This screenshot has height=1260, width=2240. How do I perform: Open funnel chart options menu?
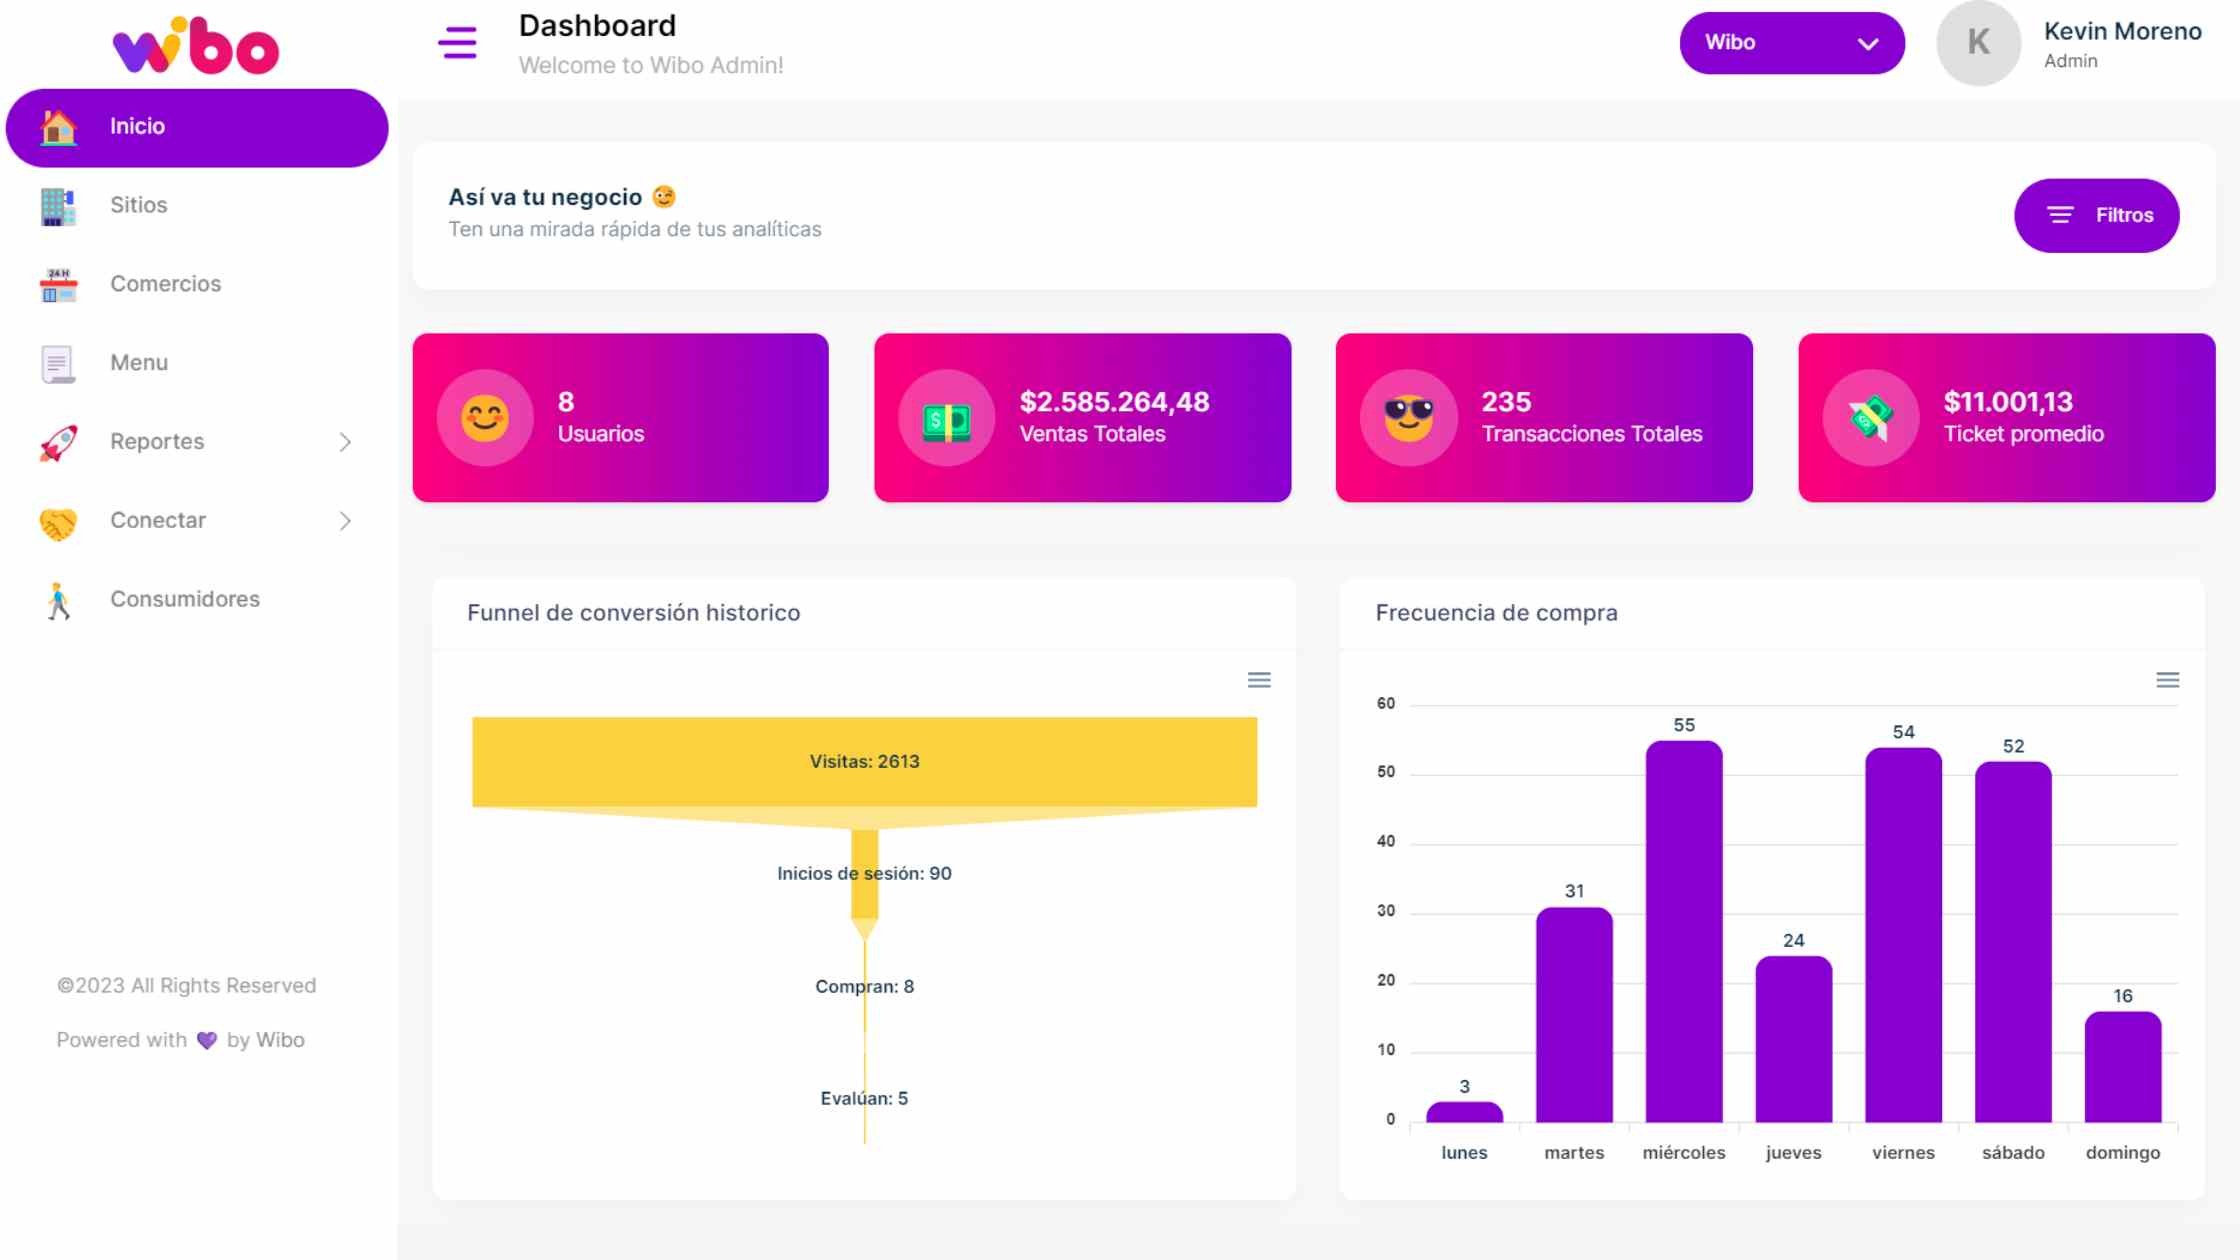coord(1258,680)
